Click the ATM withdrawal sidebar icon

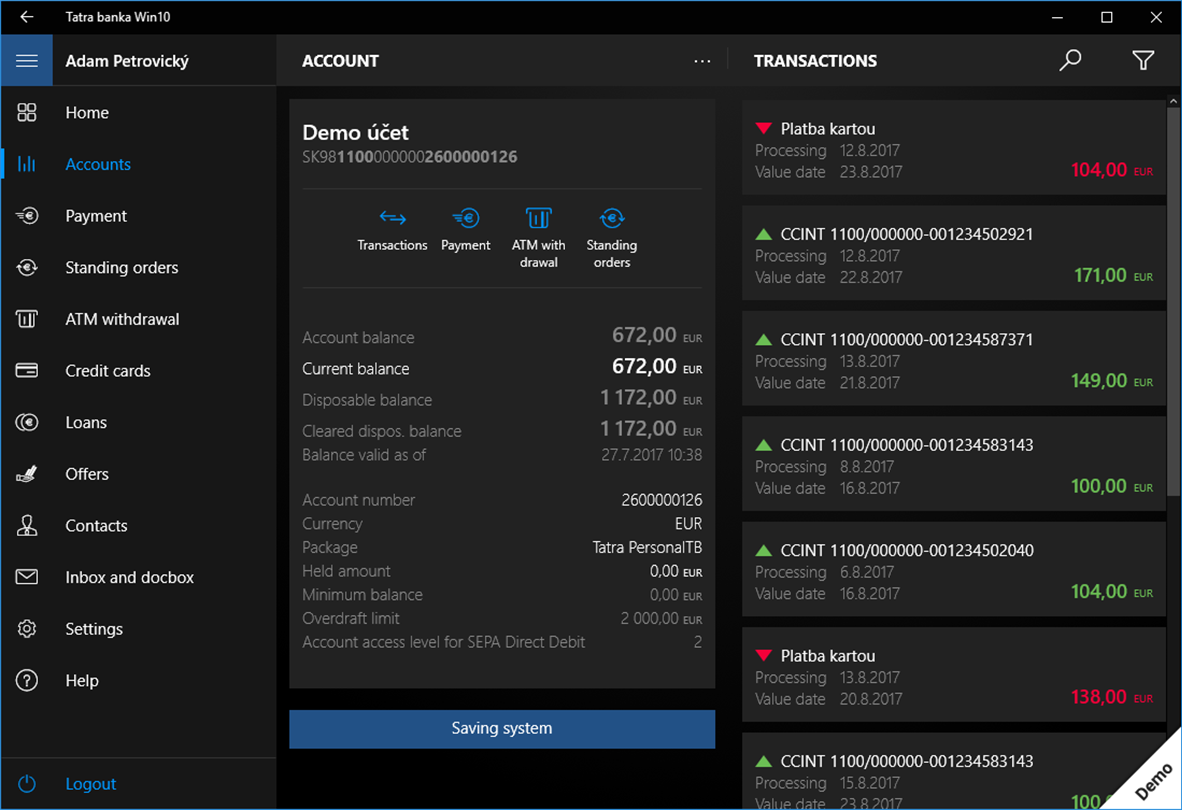point(26,319)
